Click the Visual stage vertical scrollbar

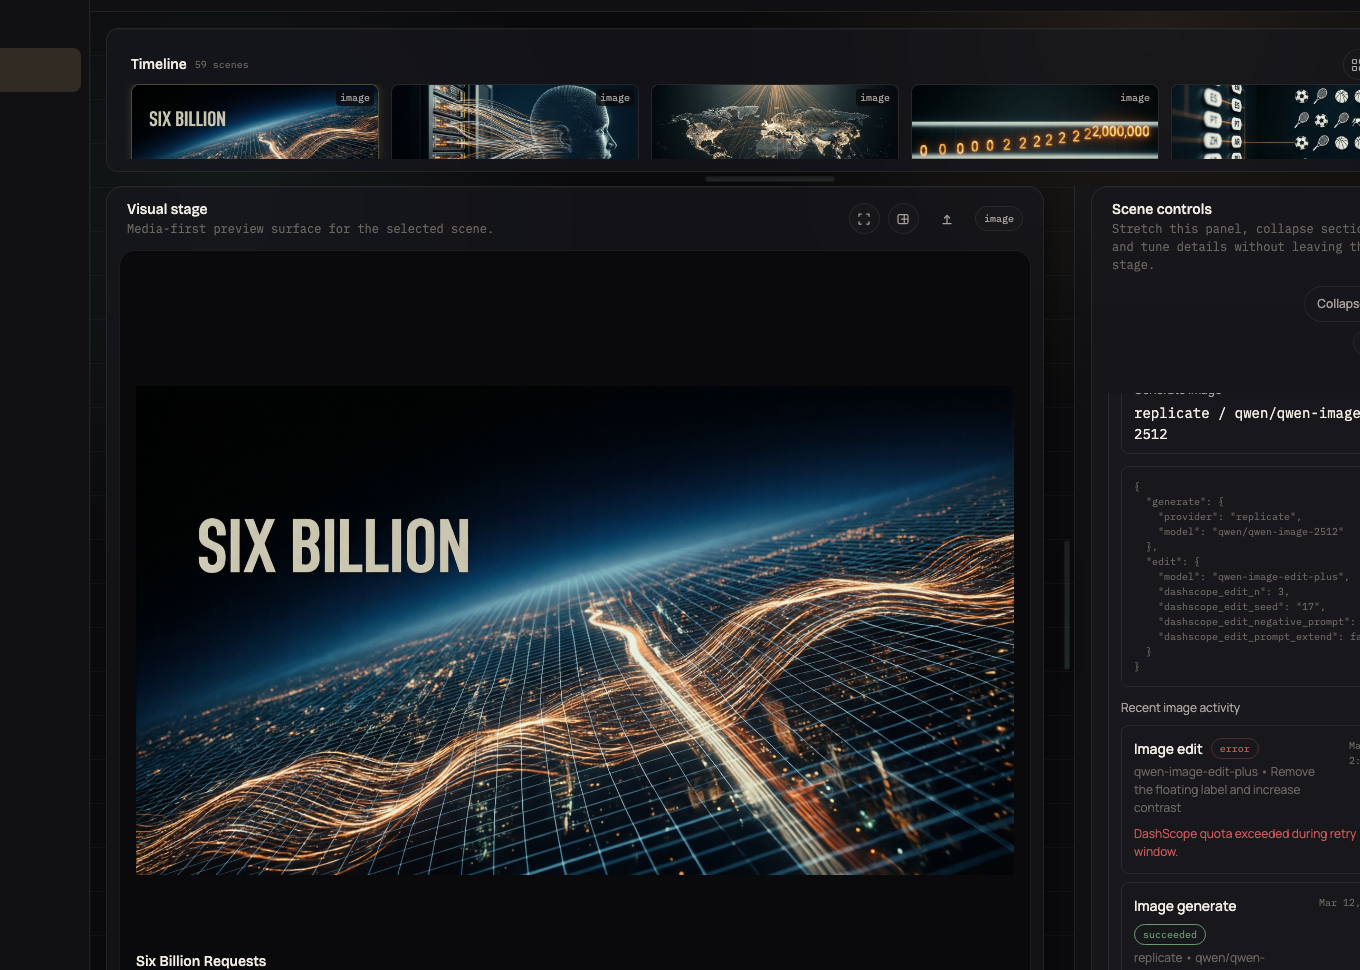point(1067,604)
